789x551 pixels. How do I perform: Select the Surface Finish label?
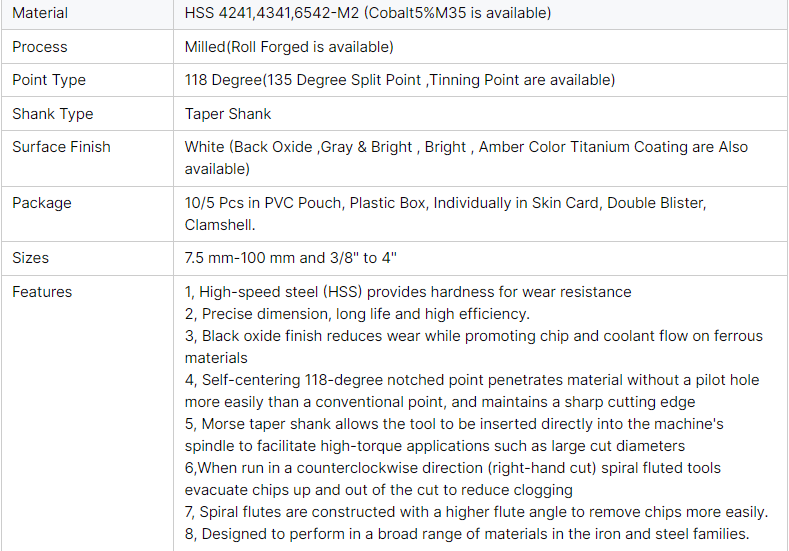click(x=61, y=147)
